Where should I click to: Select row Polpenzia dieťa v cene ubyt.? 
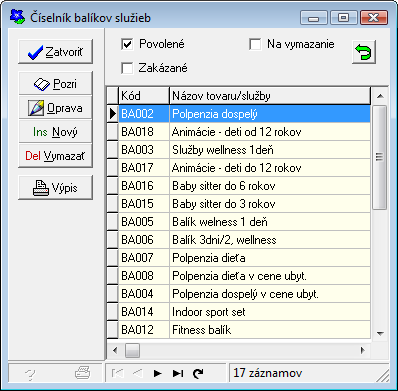point(239,276)
